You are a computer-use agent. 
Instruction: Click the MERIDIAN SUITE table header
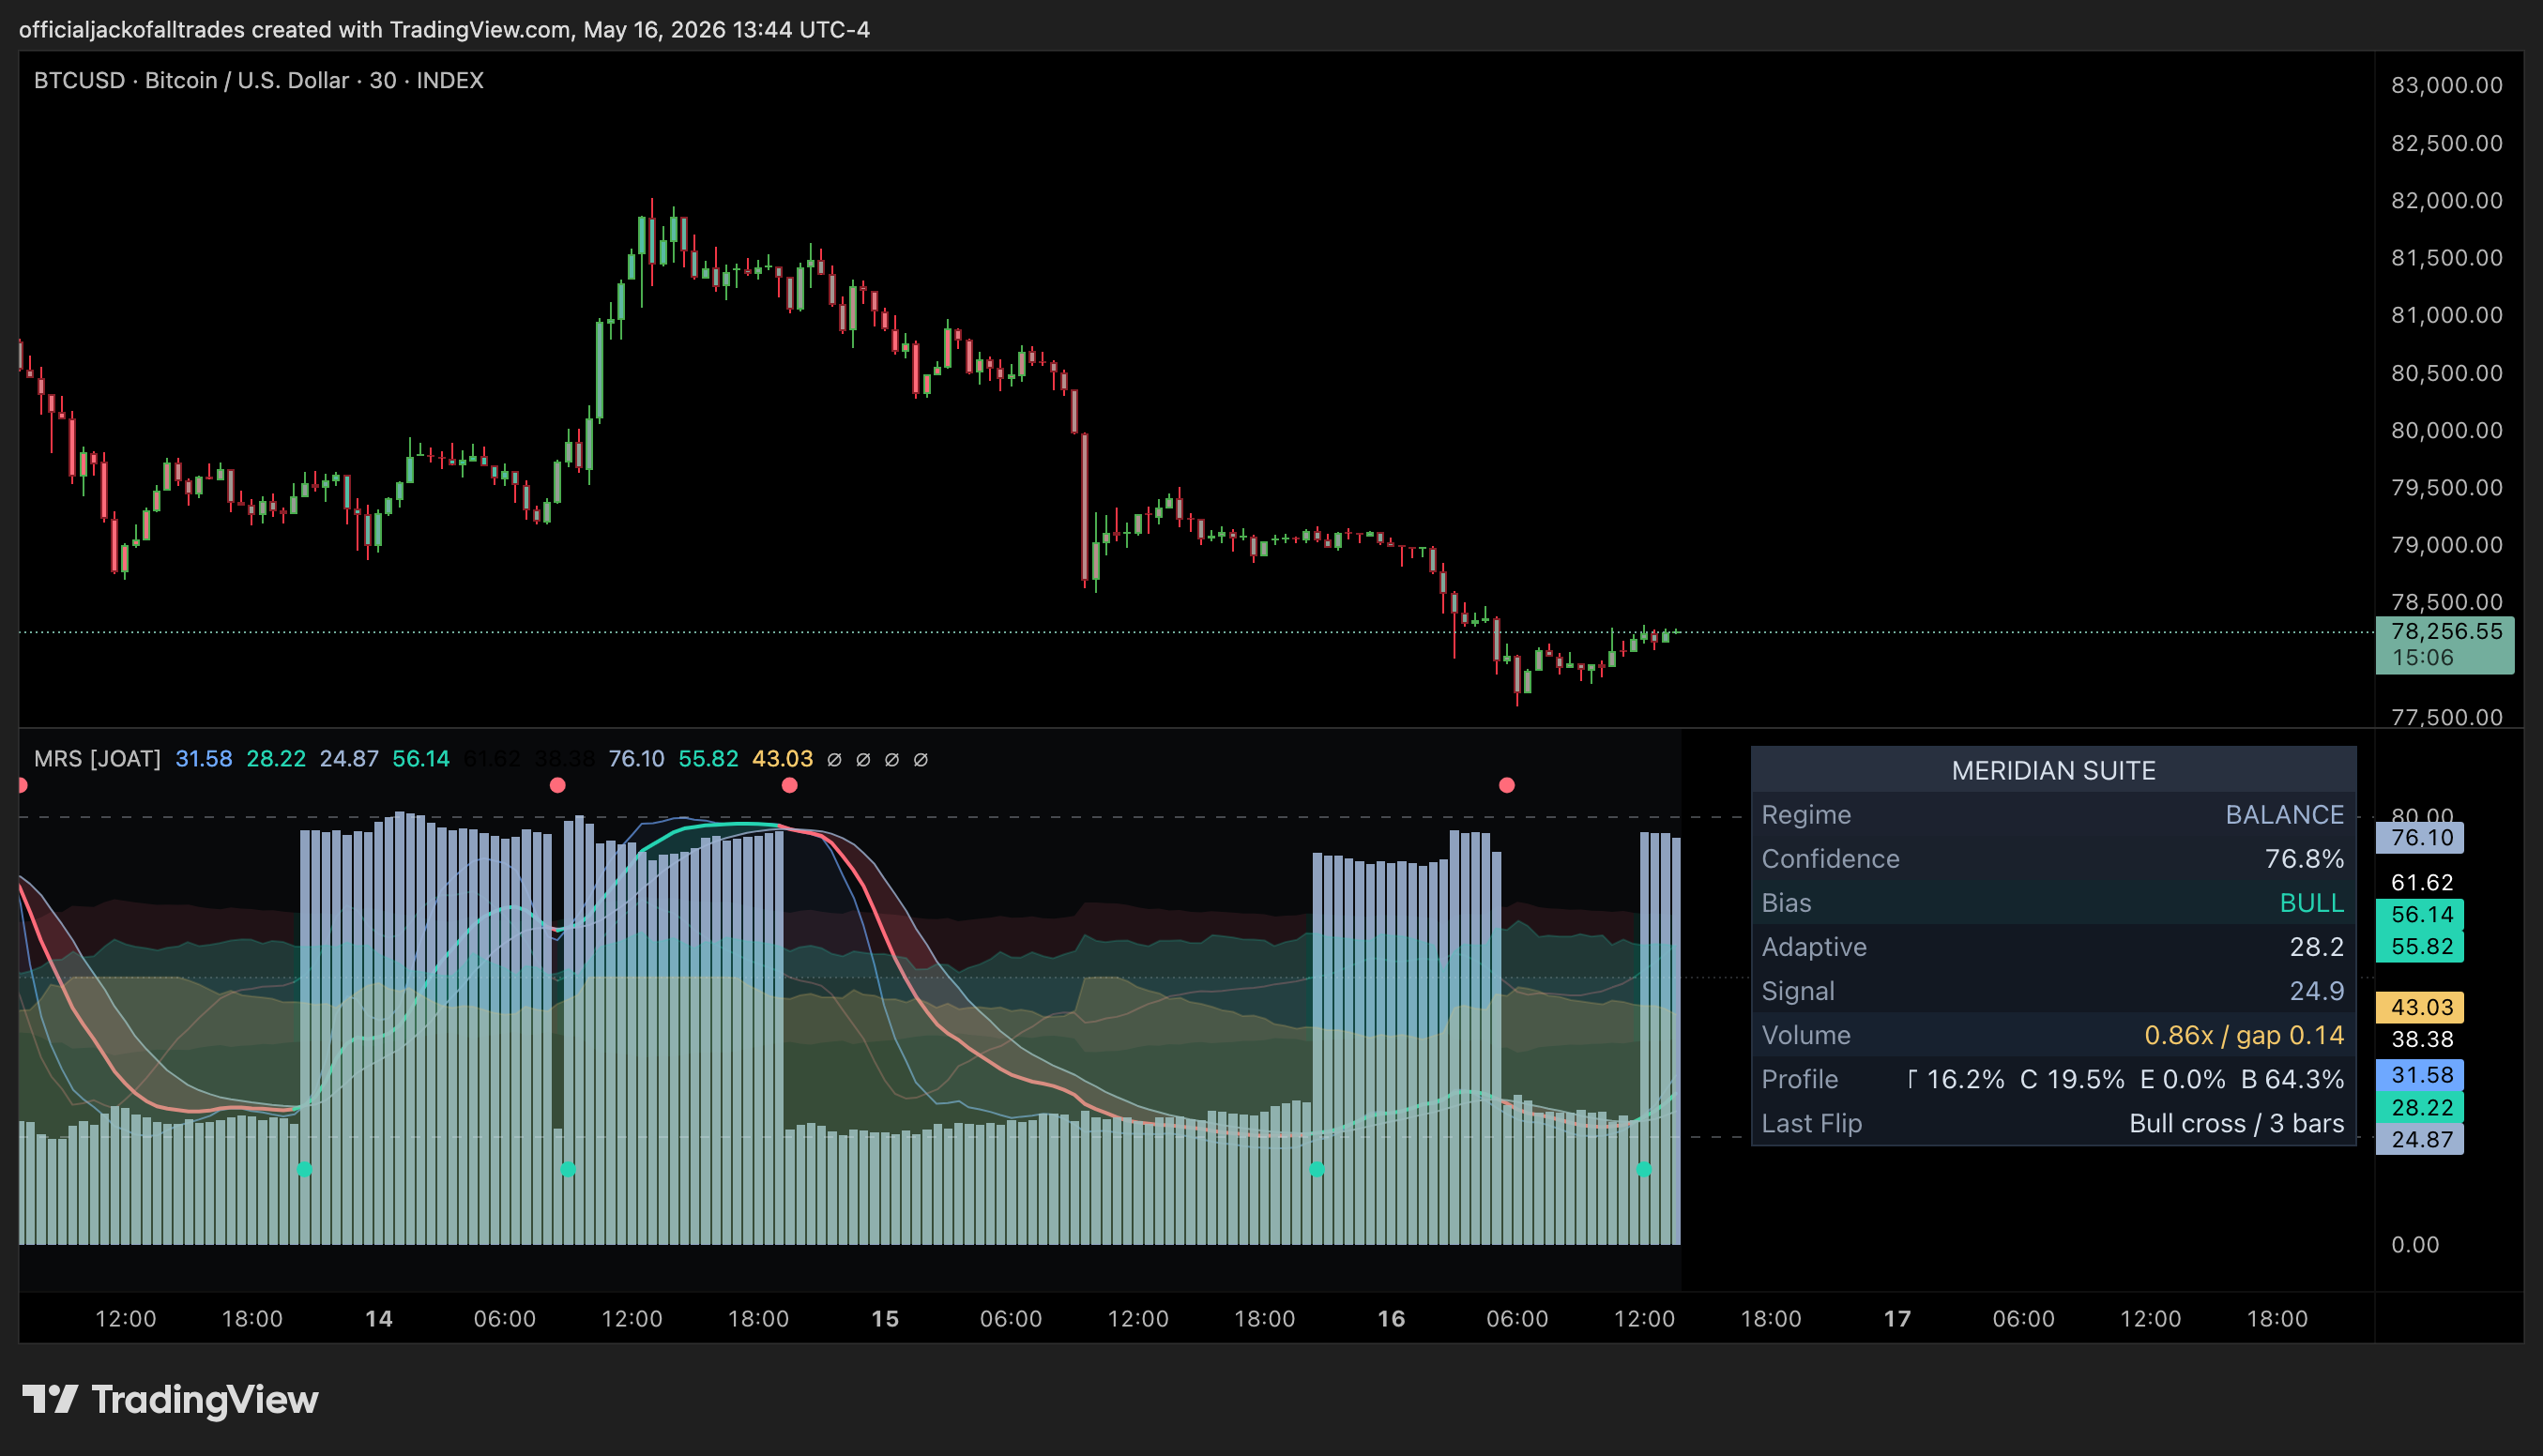click(2054, 770)
